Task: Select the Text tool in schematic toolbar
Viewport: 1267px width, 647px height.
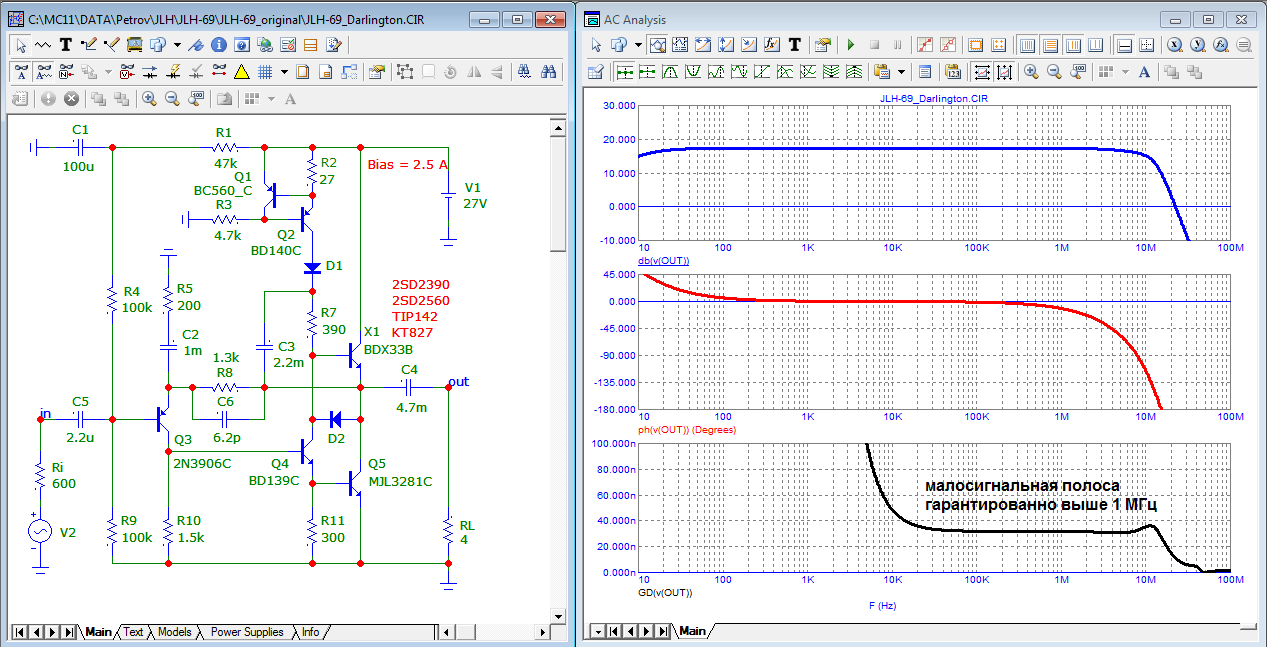Action: point(66,45)
